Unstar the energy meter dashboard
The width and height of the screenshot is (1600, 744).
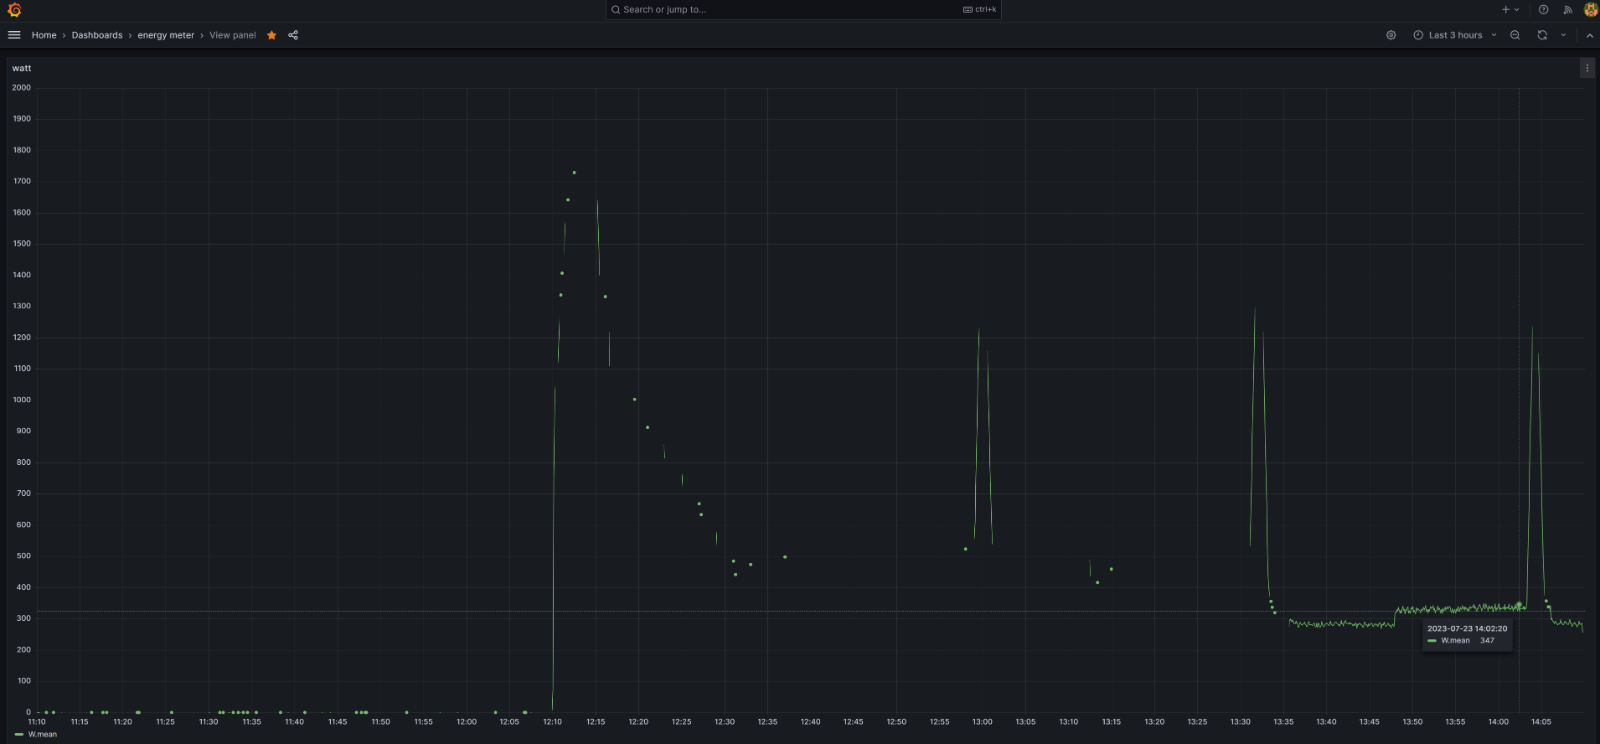tap(271, 35)
